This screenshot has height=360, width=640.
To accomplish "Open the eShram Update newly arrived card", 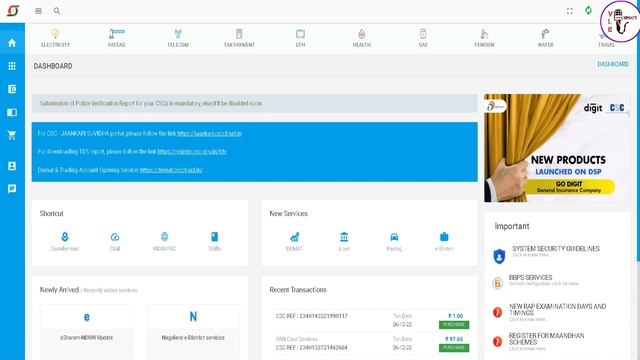I will [87, 331].
